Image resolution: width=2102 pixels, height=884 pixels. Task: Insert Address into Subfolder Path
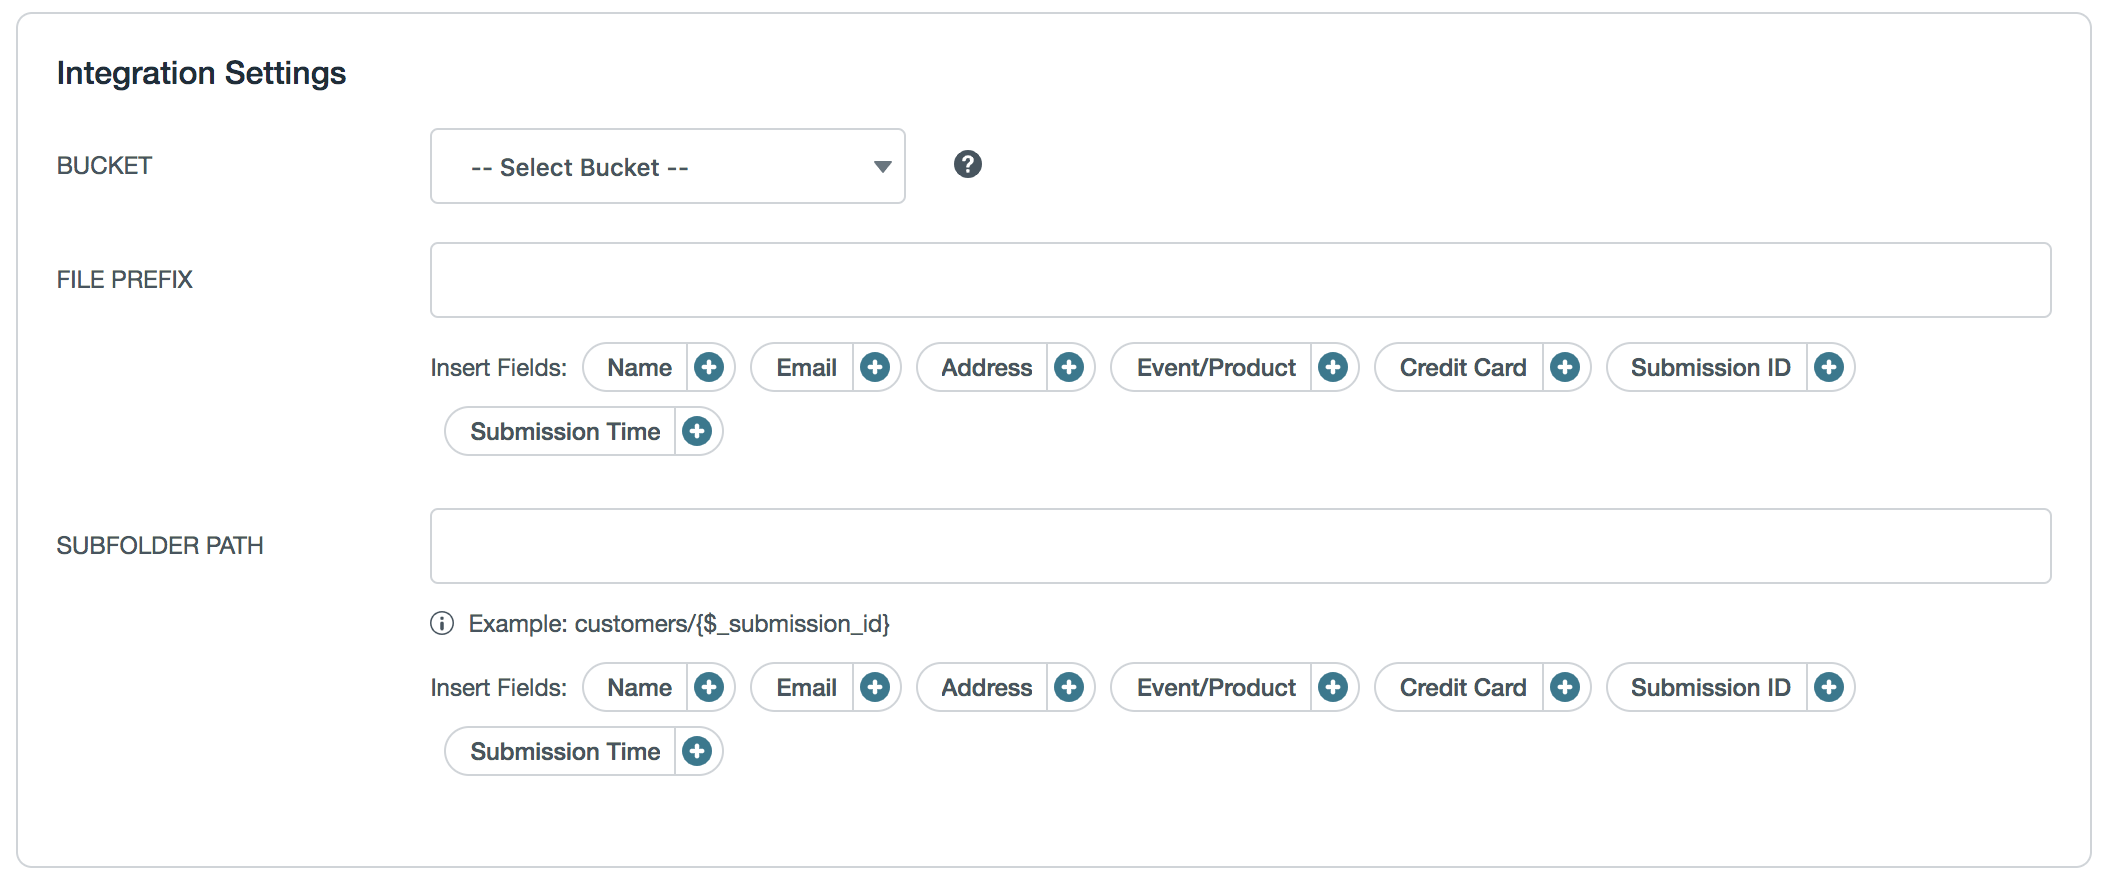click(1069, 687)
